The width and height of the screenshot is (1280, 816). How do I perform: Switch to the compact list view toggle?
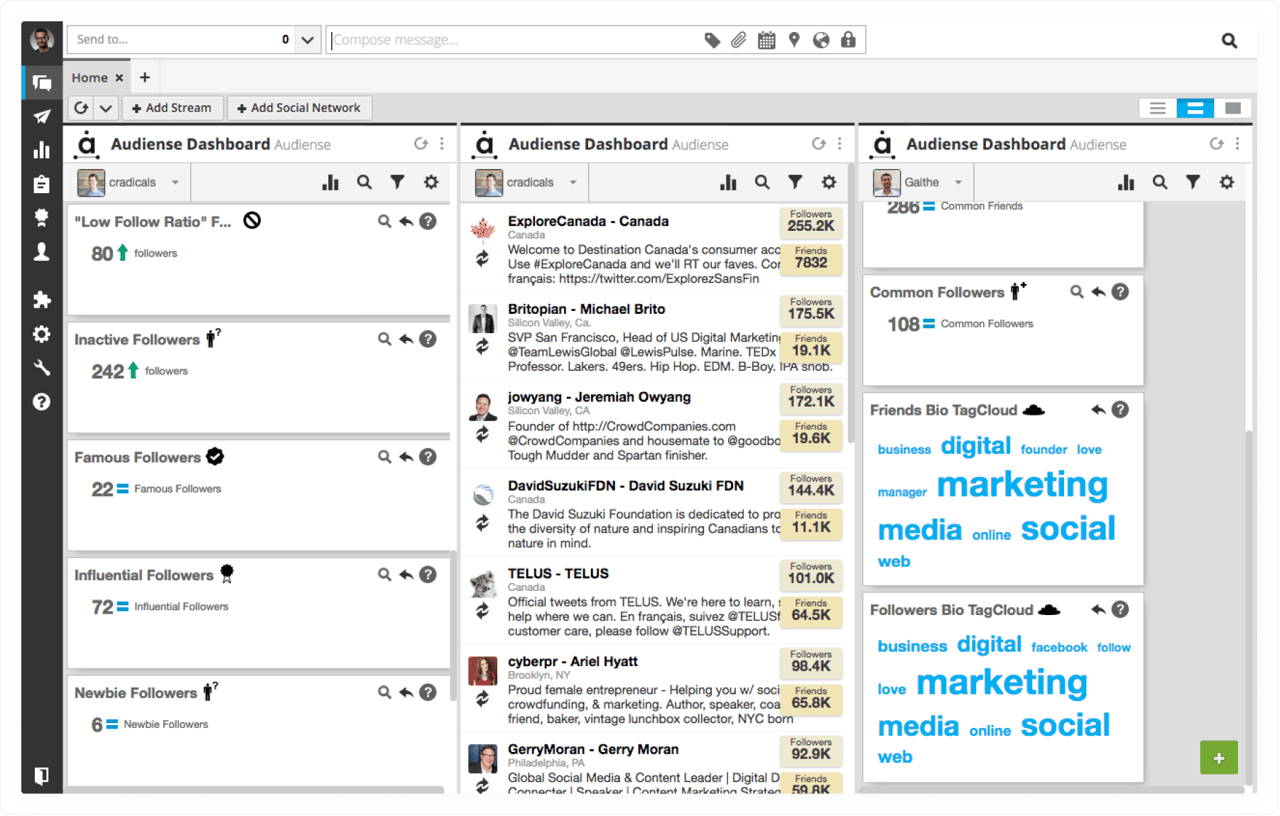click(x=1157, y=108)
